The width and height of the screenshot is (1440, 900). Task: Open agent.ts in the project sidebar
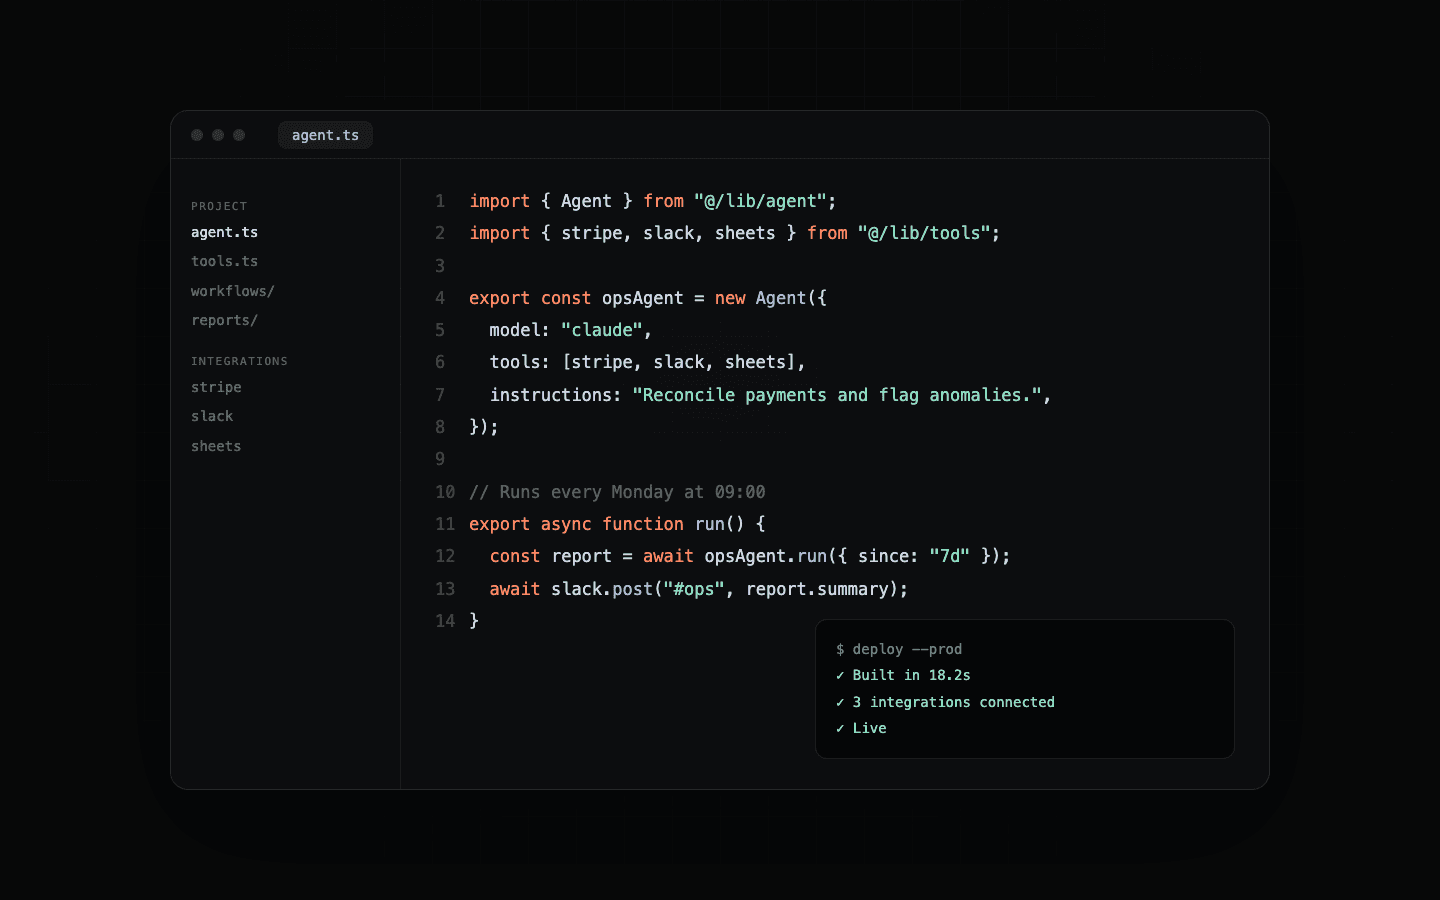click(225, 232)
